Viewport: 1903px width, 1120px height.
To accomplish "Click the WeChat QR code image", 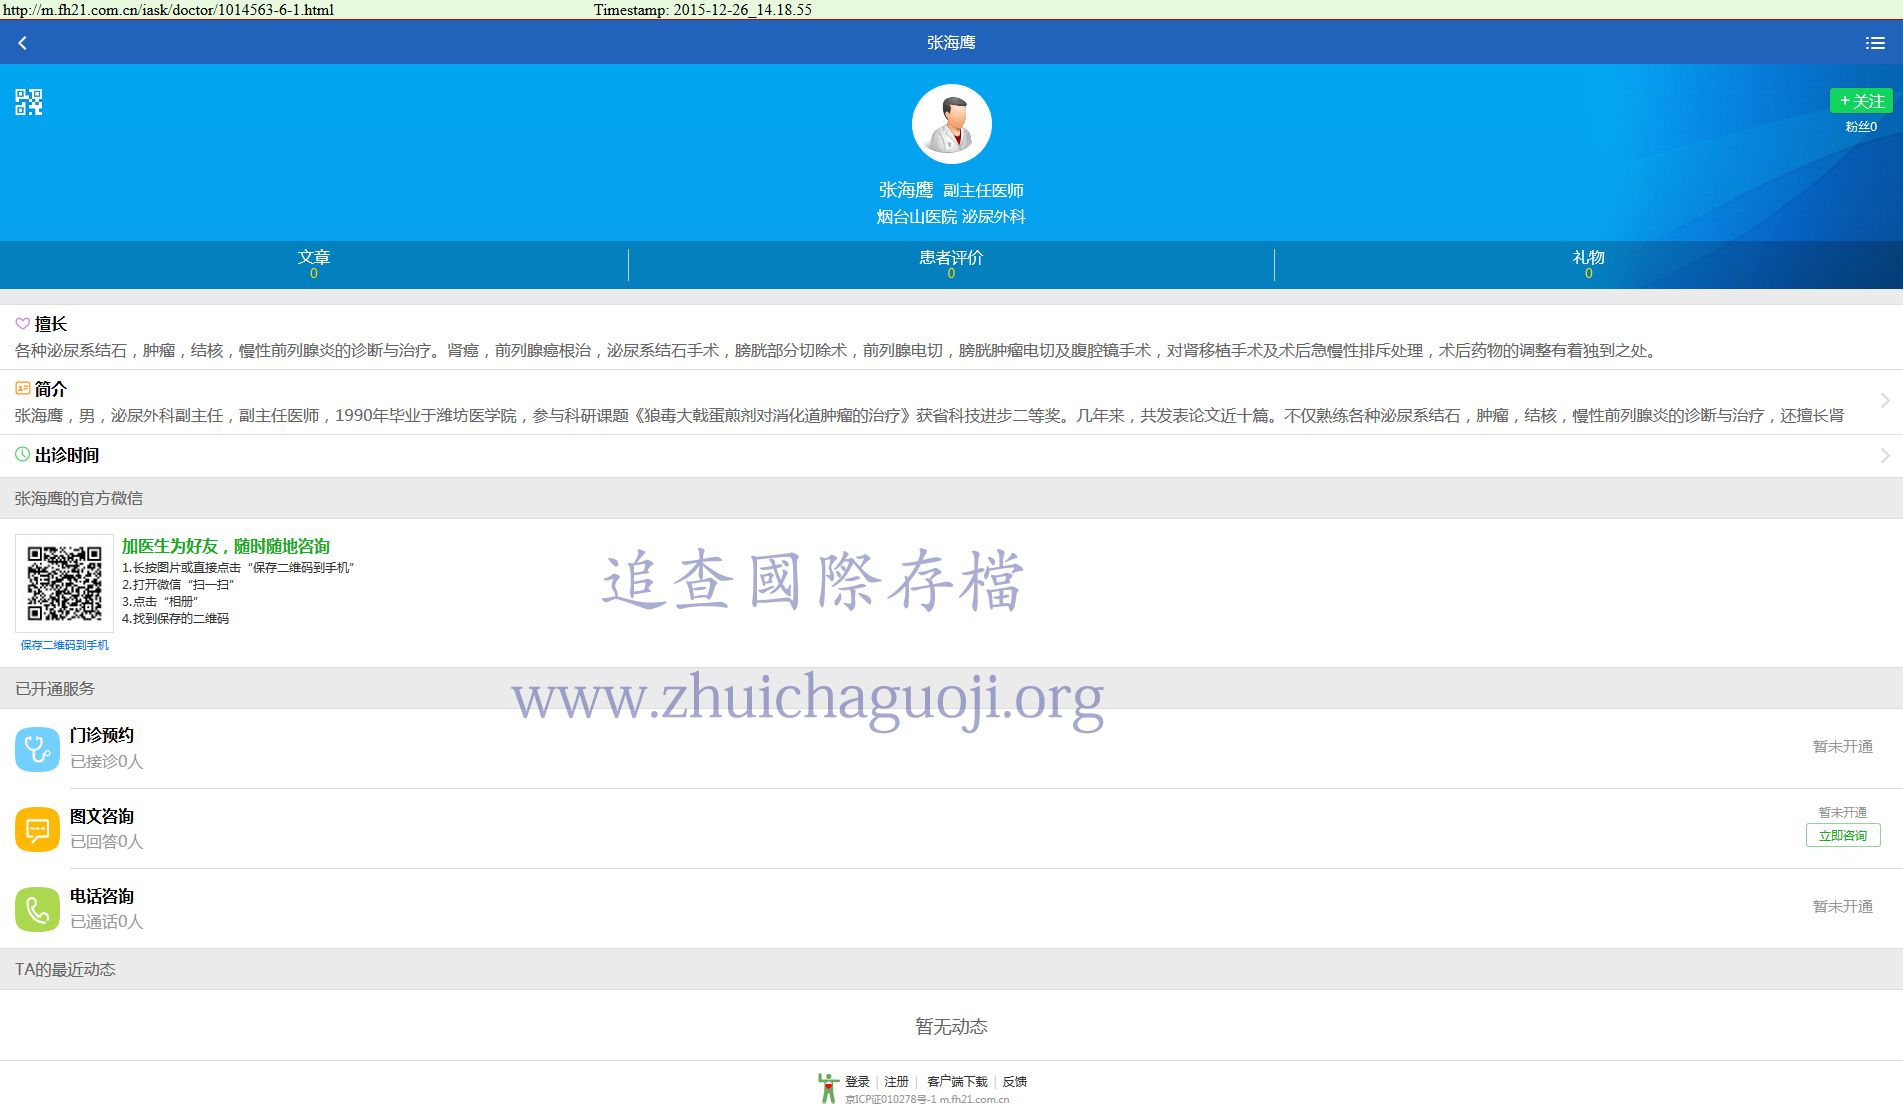I will pos(65,583).
